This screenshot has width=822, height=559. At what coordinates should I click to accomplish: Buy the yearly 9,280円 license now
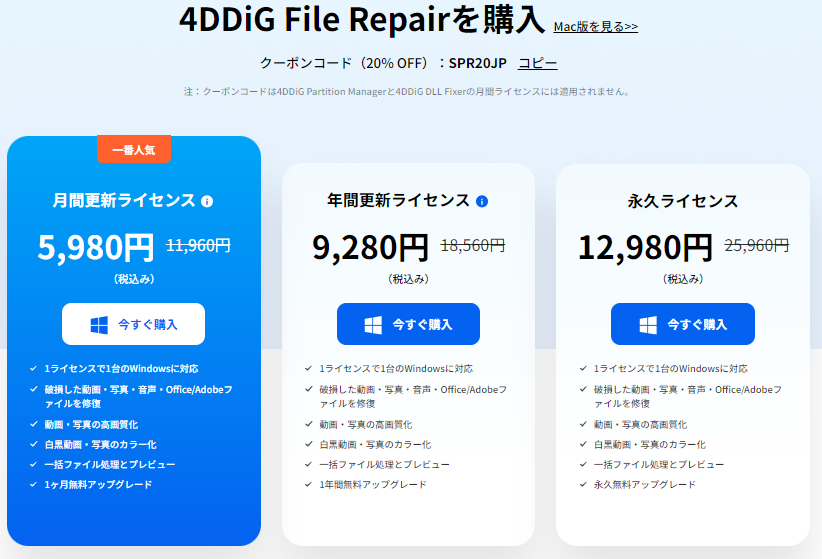(x=408, y=324)
